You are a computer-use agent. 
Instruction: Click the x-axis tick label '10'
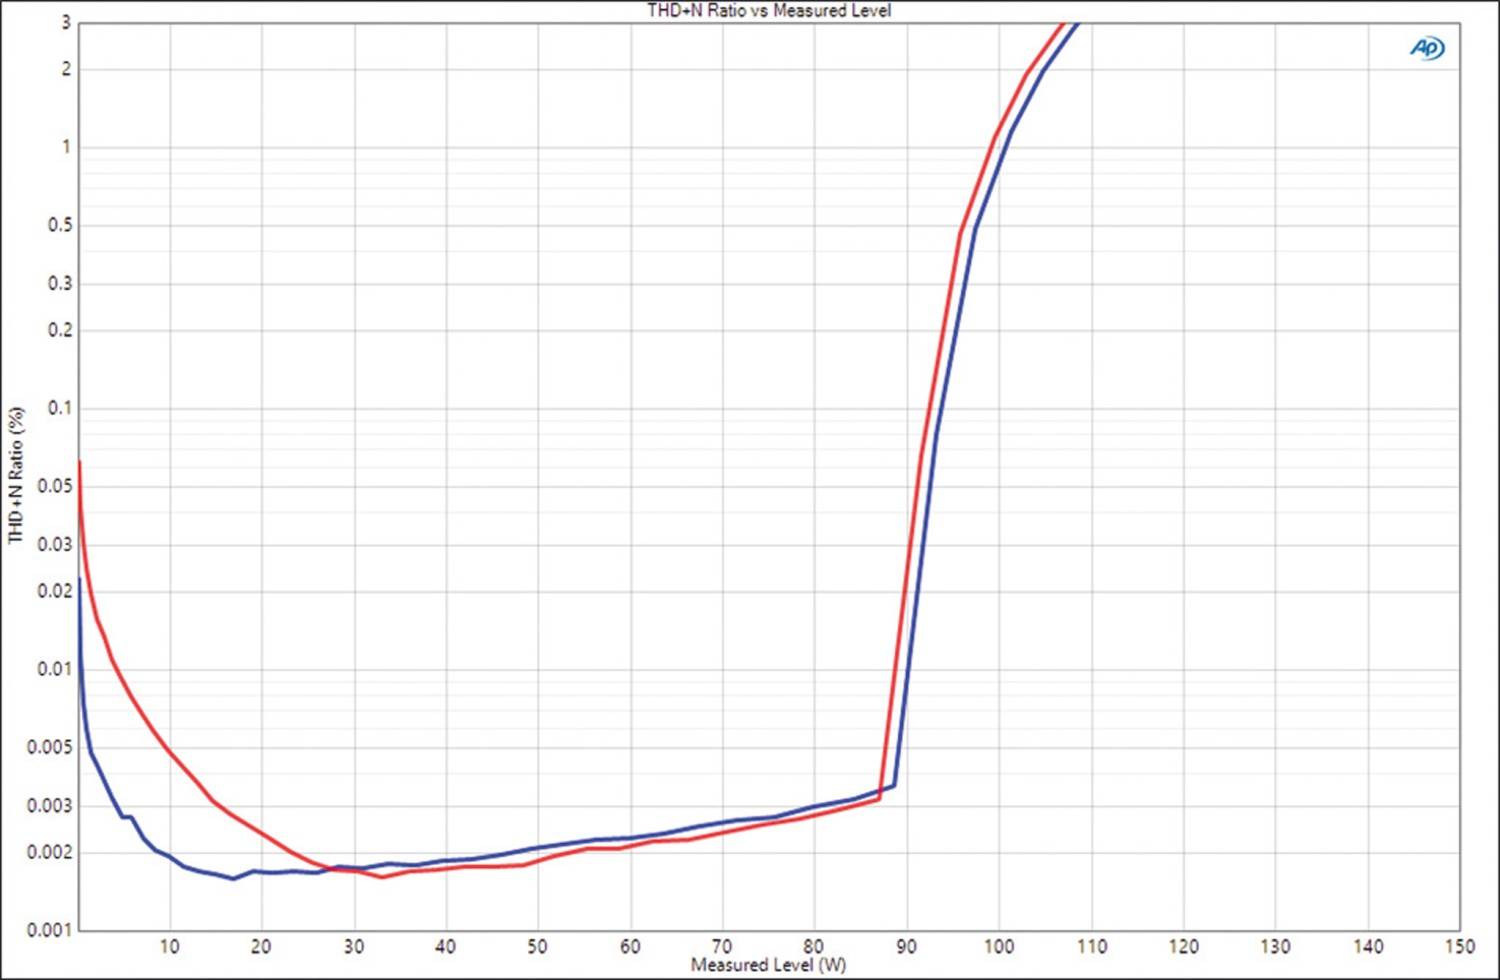point(170,946)
